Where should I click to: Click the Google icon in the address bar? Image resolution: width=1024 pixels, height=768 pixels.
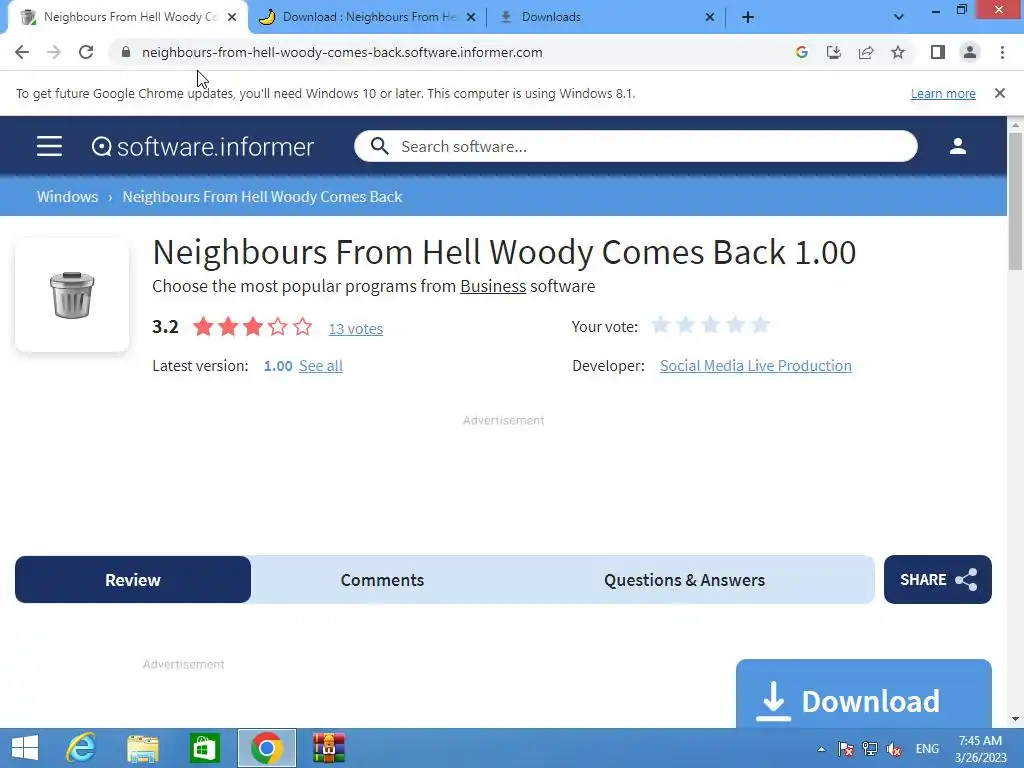coord(802,52)
